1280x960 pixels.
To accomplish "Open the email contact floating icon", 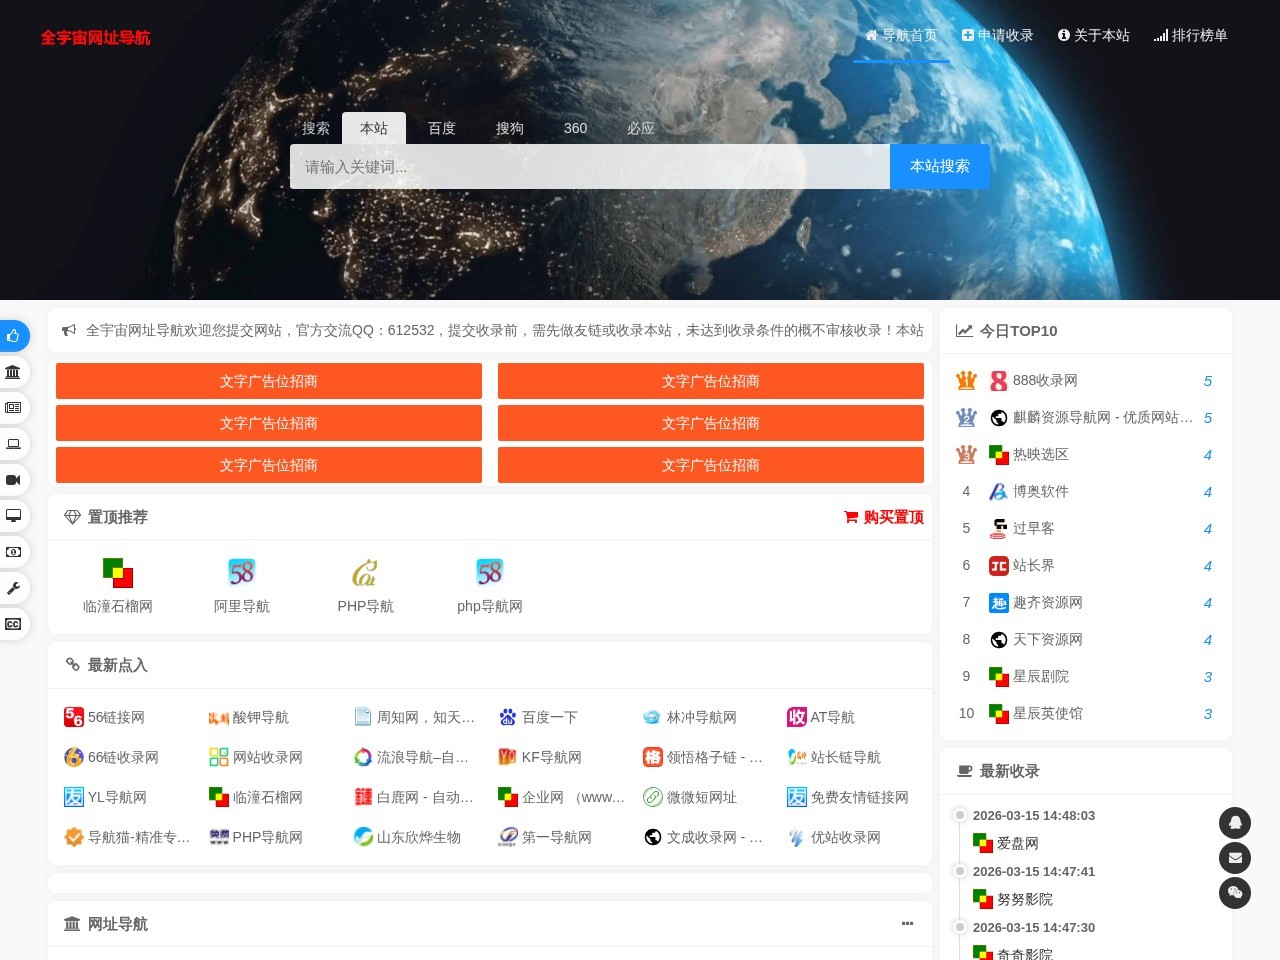I will pos(1235,858).
